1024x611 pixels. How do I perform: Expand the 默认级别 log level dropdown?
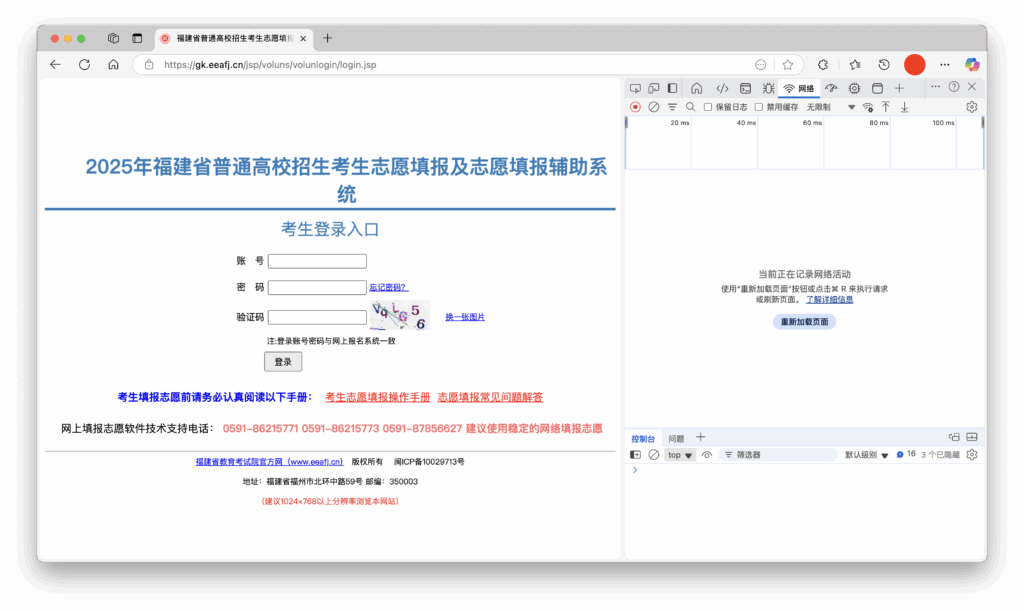tap(867, 454)
